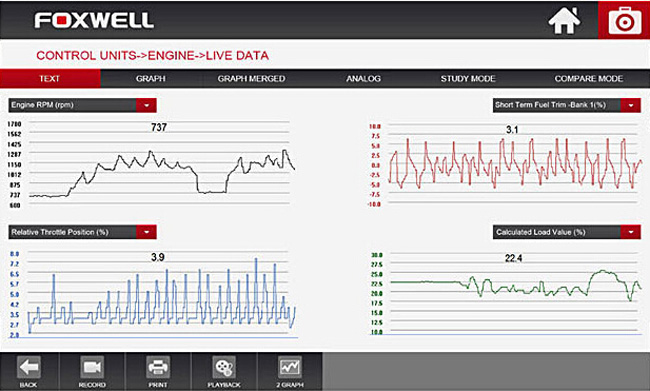The image size is (650, 391).
Task: Expand the Engine RPM parameter dropdown
Action: click(146, 105)
